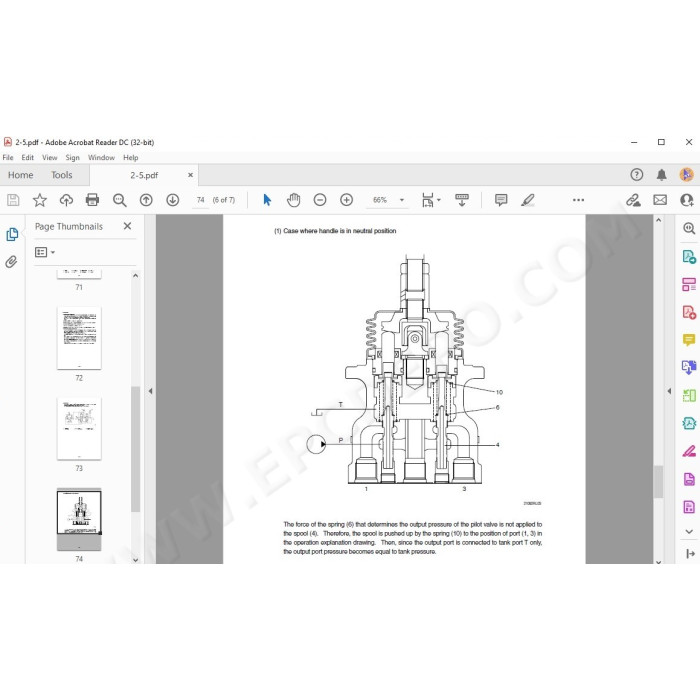The width and height of the screenshot is (700, 700).
Task: Expand the page display options arrow
Action: click(x=438, y=200)
